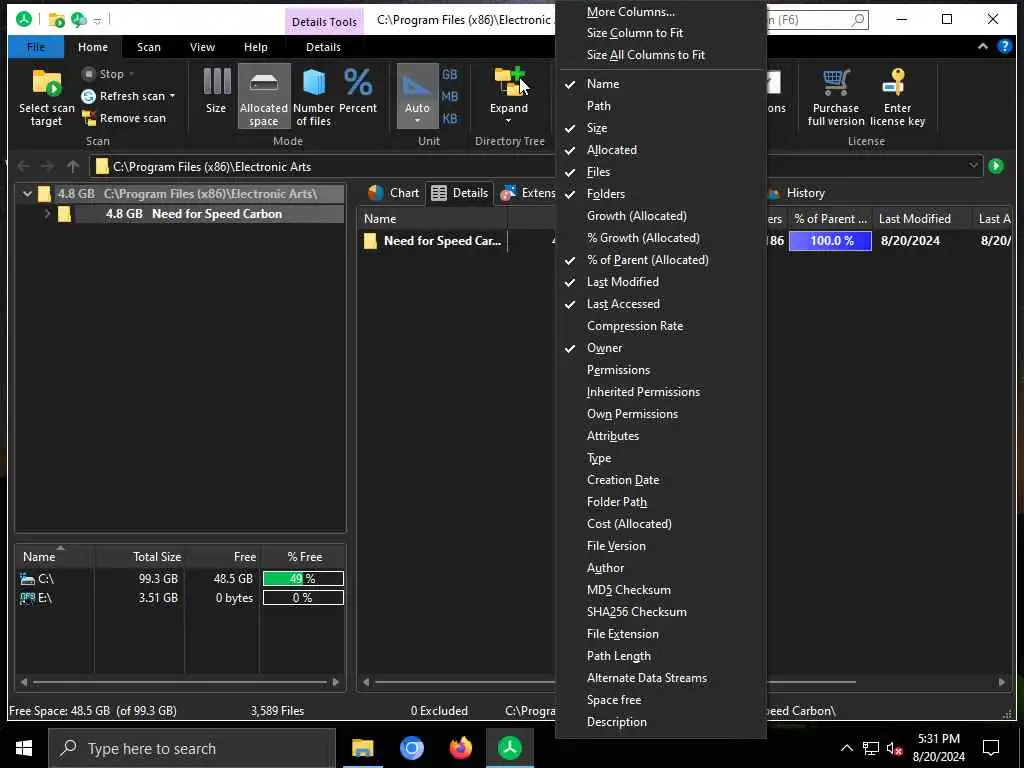Open Firefox from taskbar
Image resolution: width=1024 pixels, height=768 pixels.
(x=460, y=748)
